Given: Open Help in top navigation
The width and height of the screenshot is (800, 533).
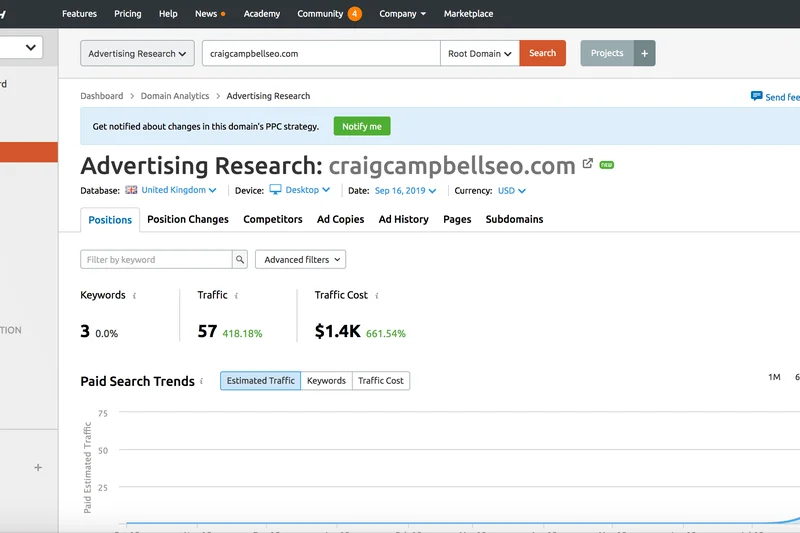Looking at the screenshot, I should point(168,14).
